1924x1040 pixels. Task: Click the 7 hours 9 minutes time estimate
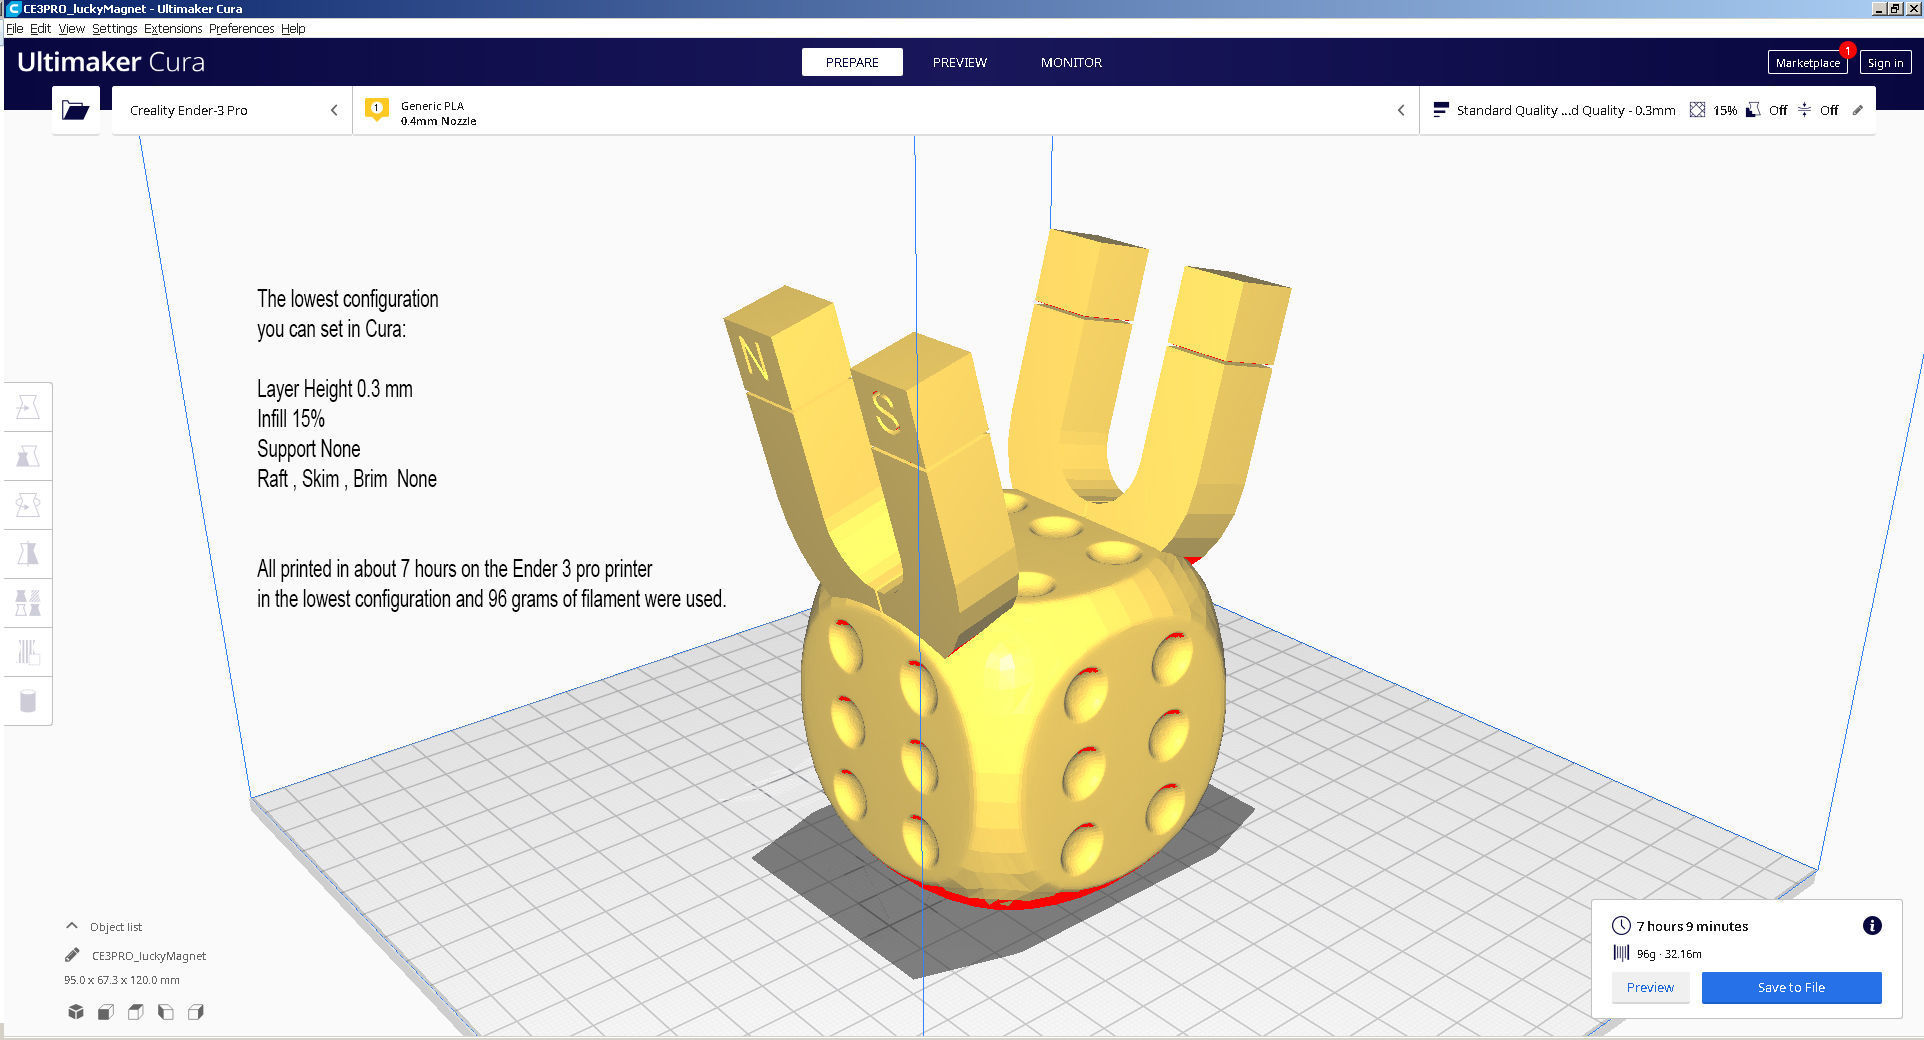tap(1692, 926)
